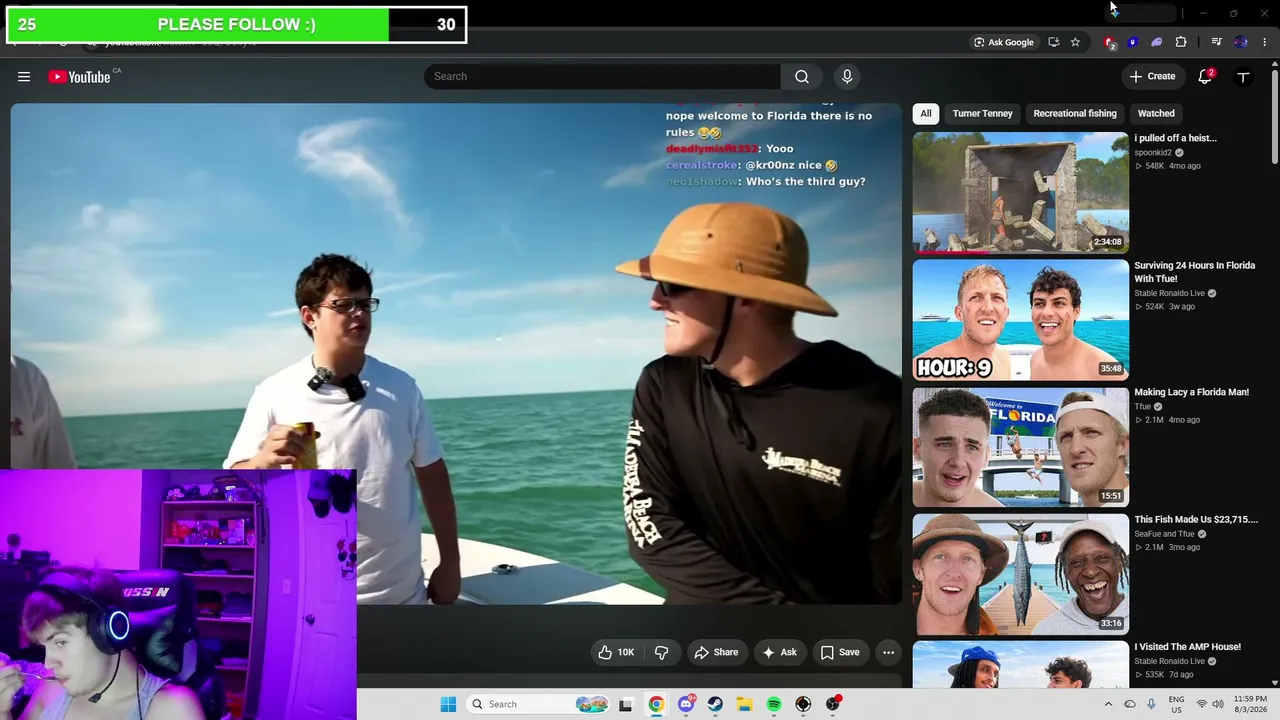
Task: Click the blue mouse extension icon
Action: point(1133,42)
